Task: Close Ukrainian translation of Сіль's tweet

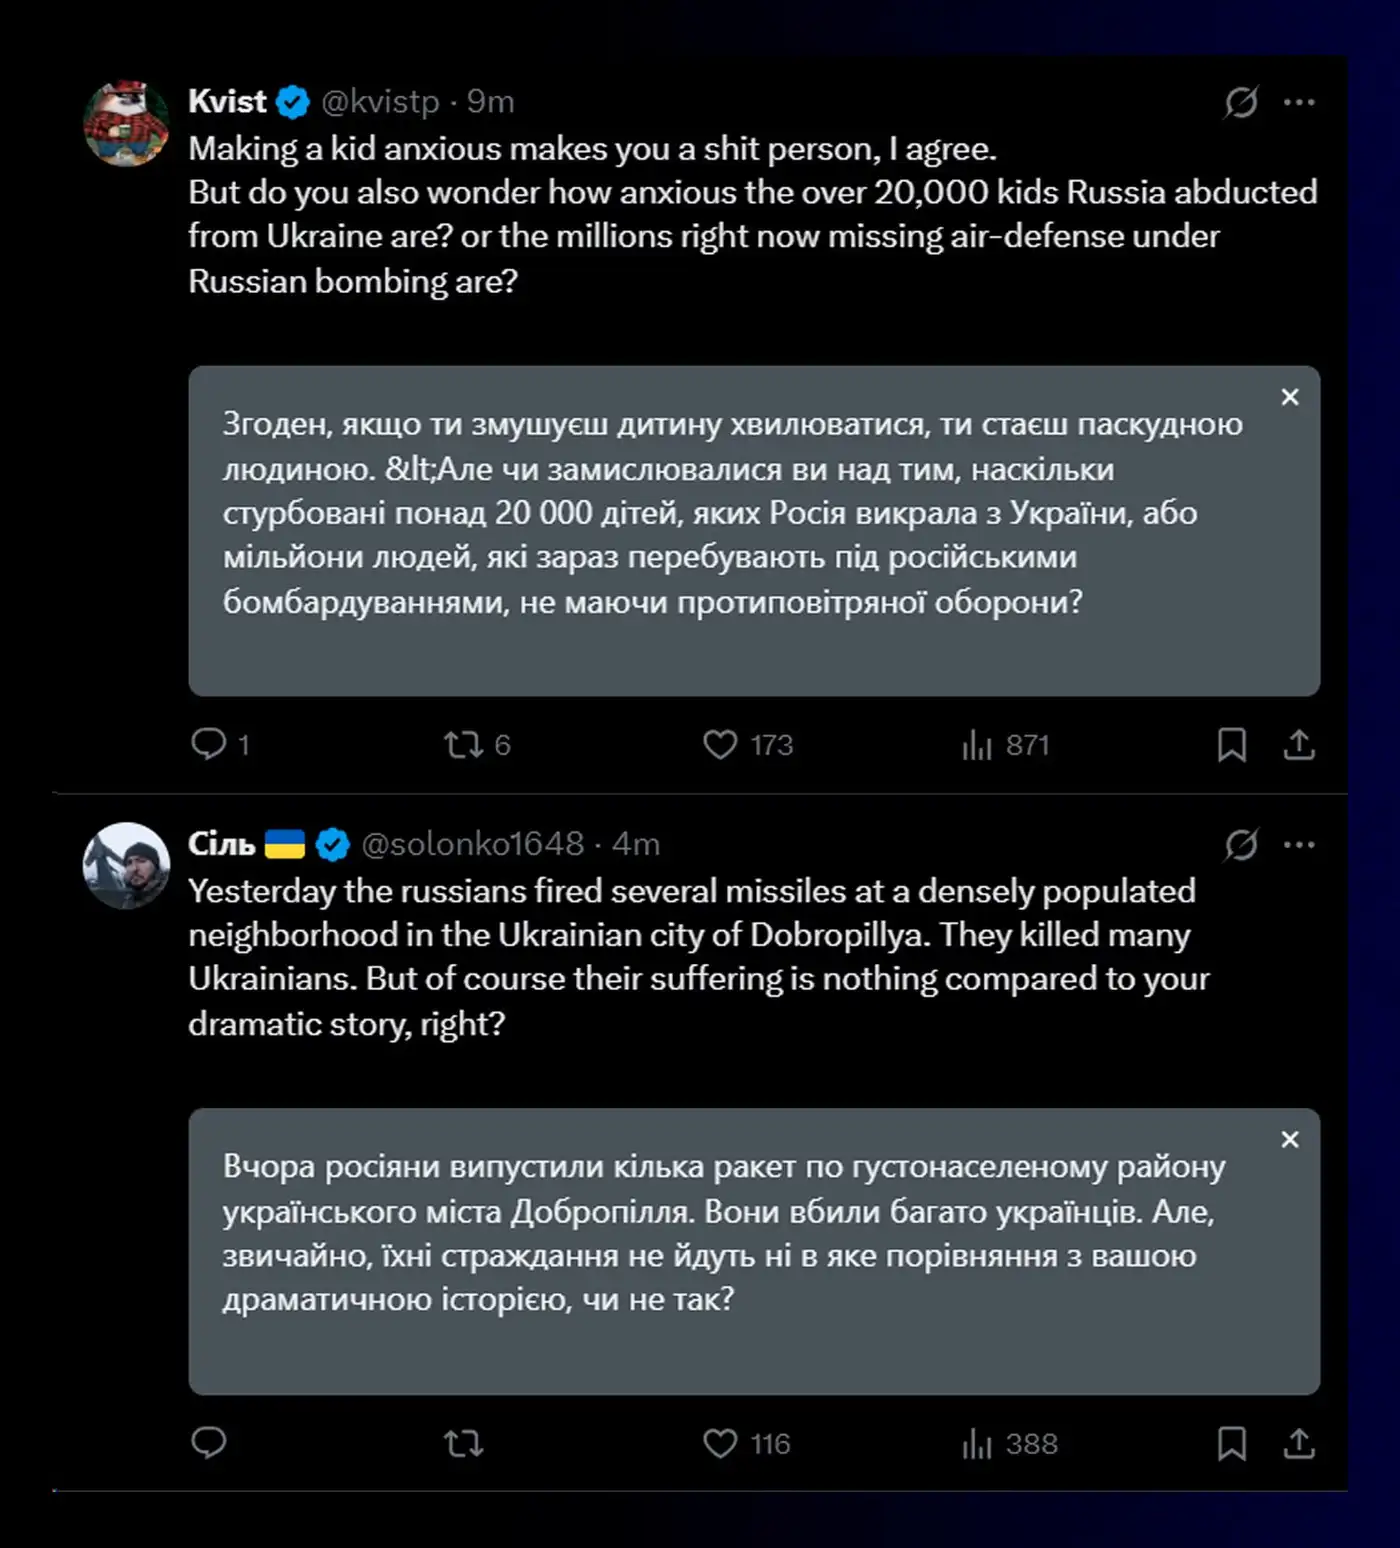Action: pos(1290,1140)
